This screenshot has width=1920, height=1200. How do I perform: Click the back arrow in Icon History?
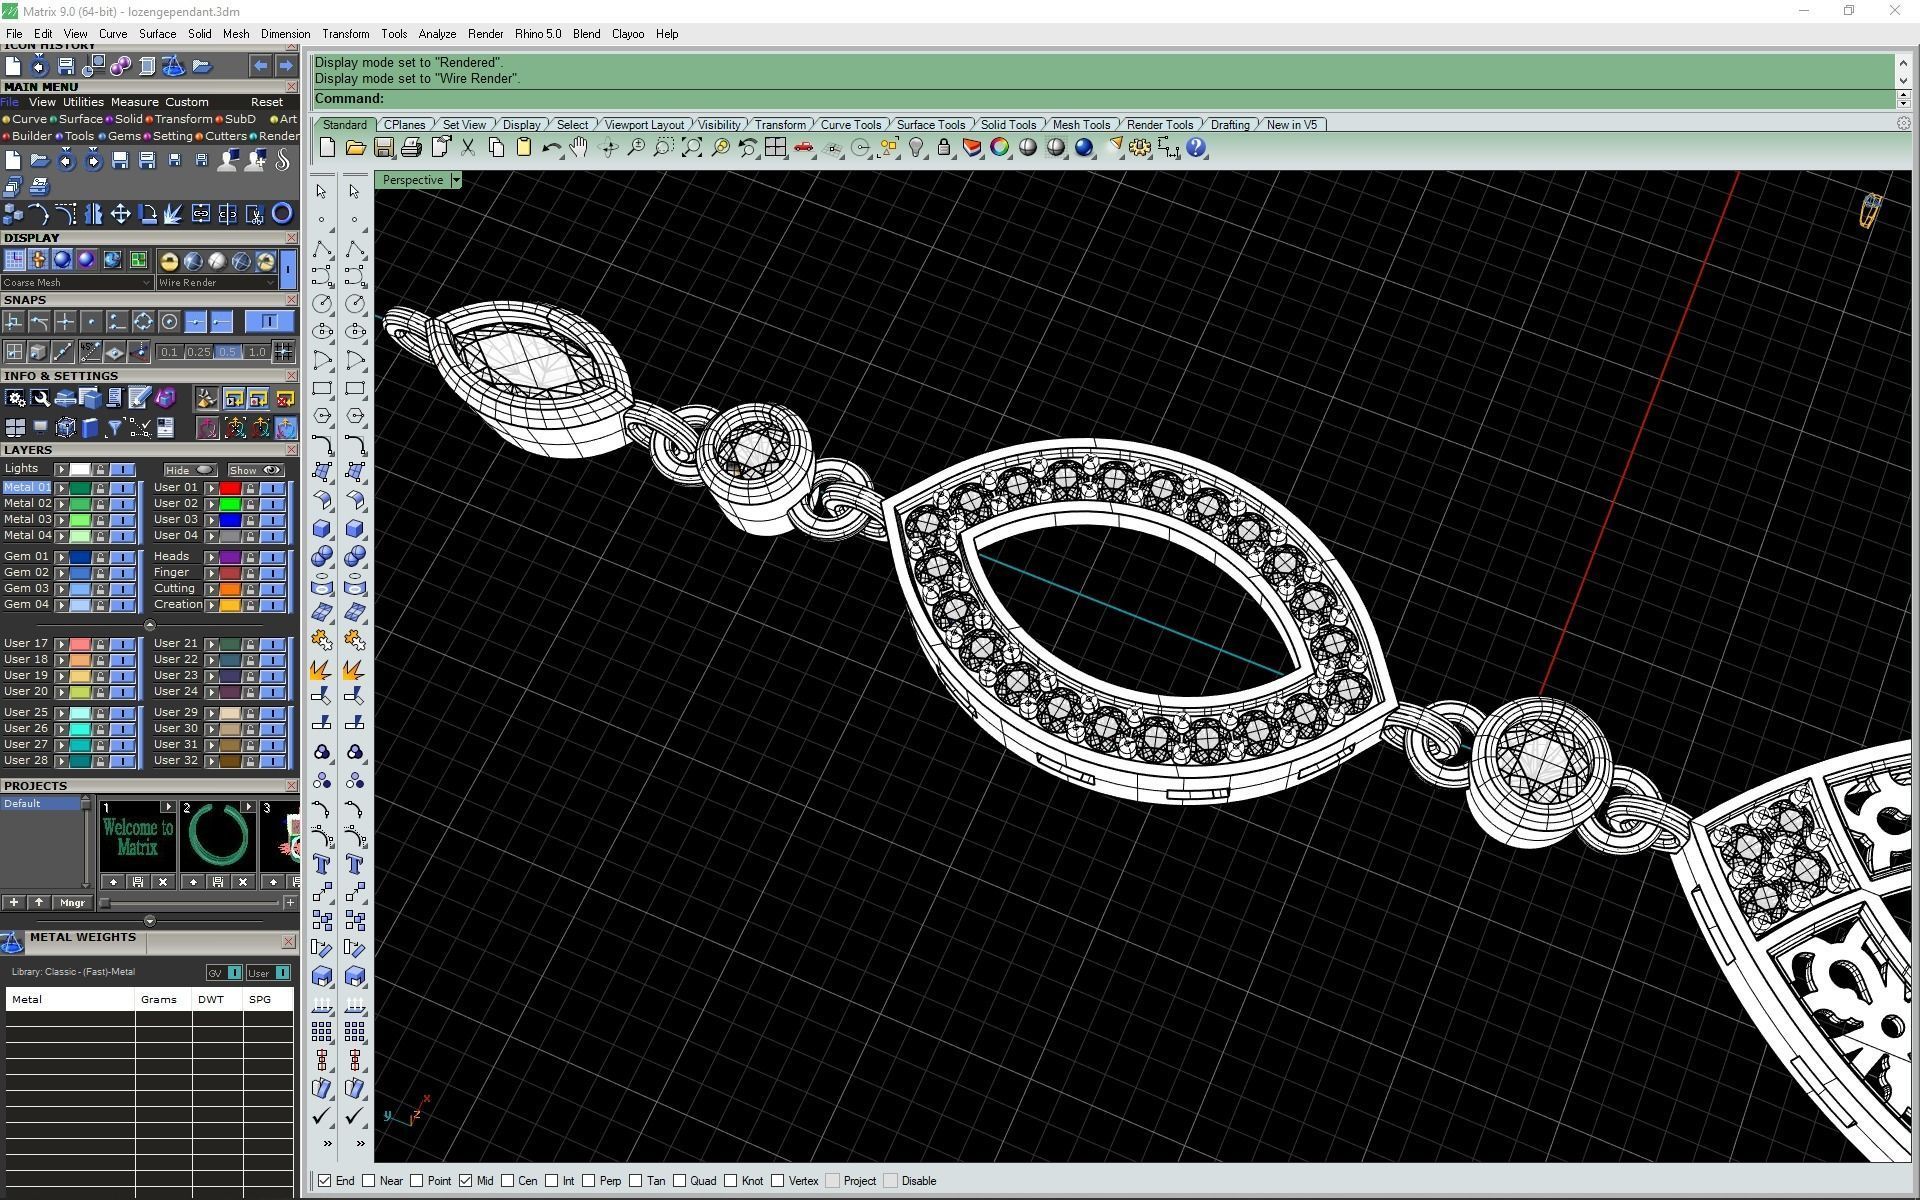[x=260, y=66]
